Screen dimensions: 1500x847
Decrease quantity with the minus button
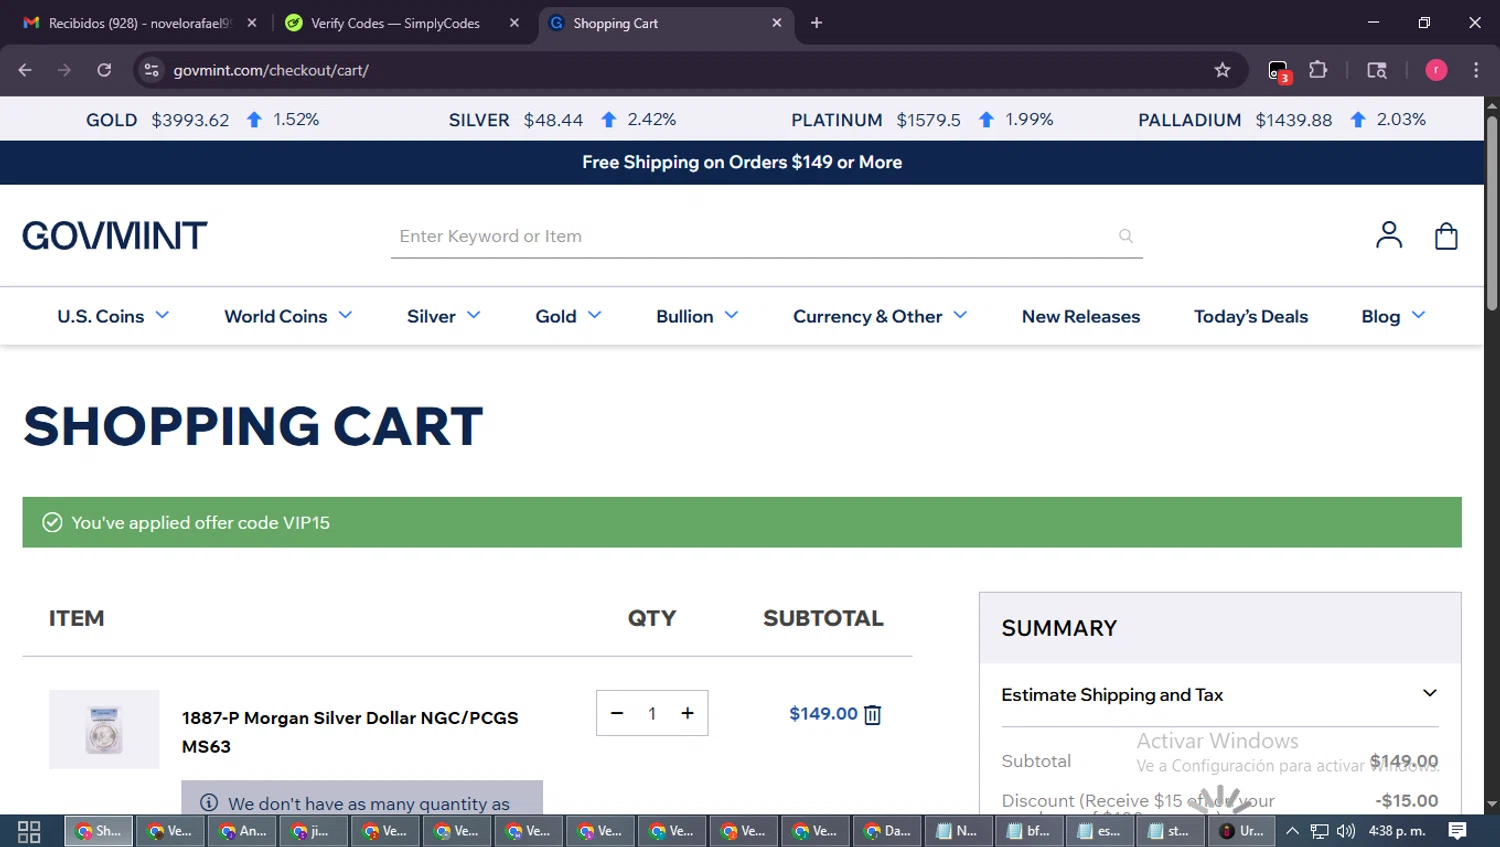[617, 713]
